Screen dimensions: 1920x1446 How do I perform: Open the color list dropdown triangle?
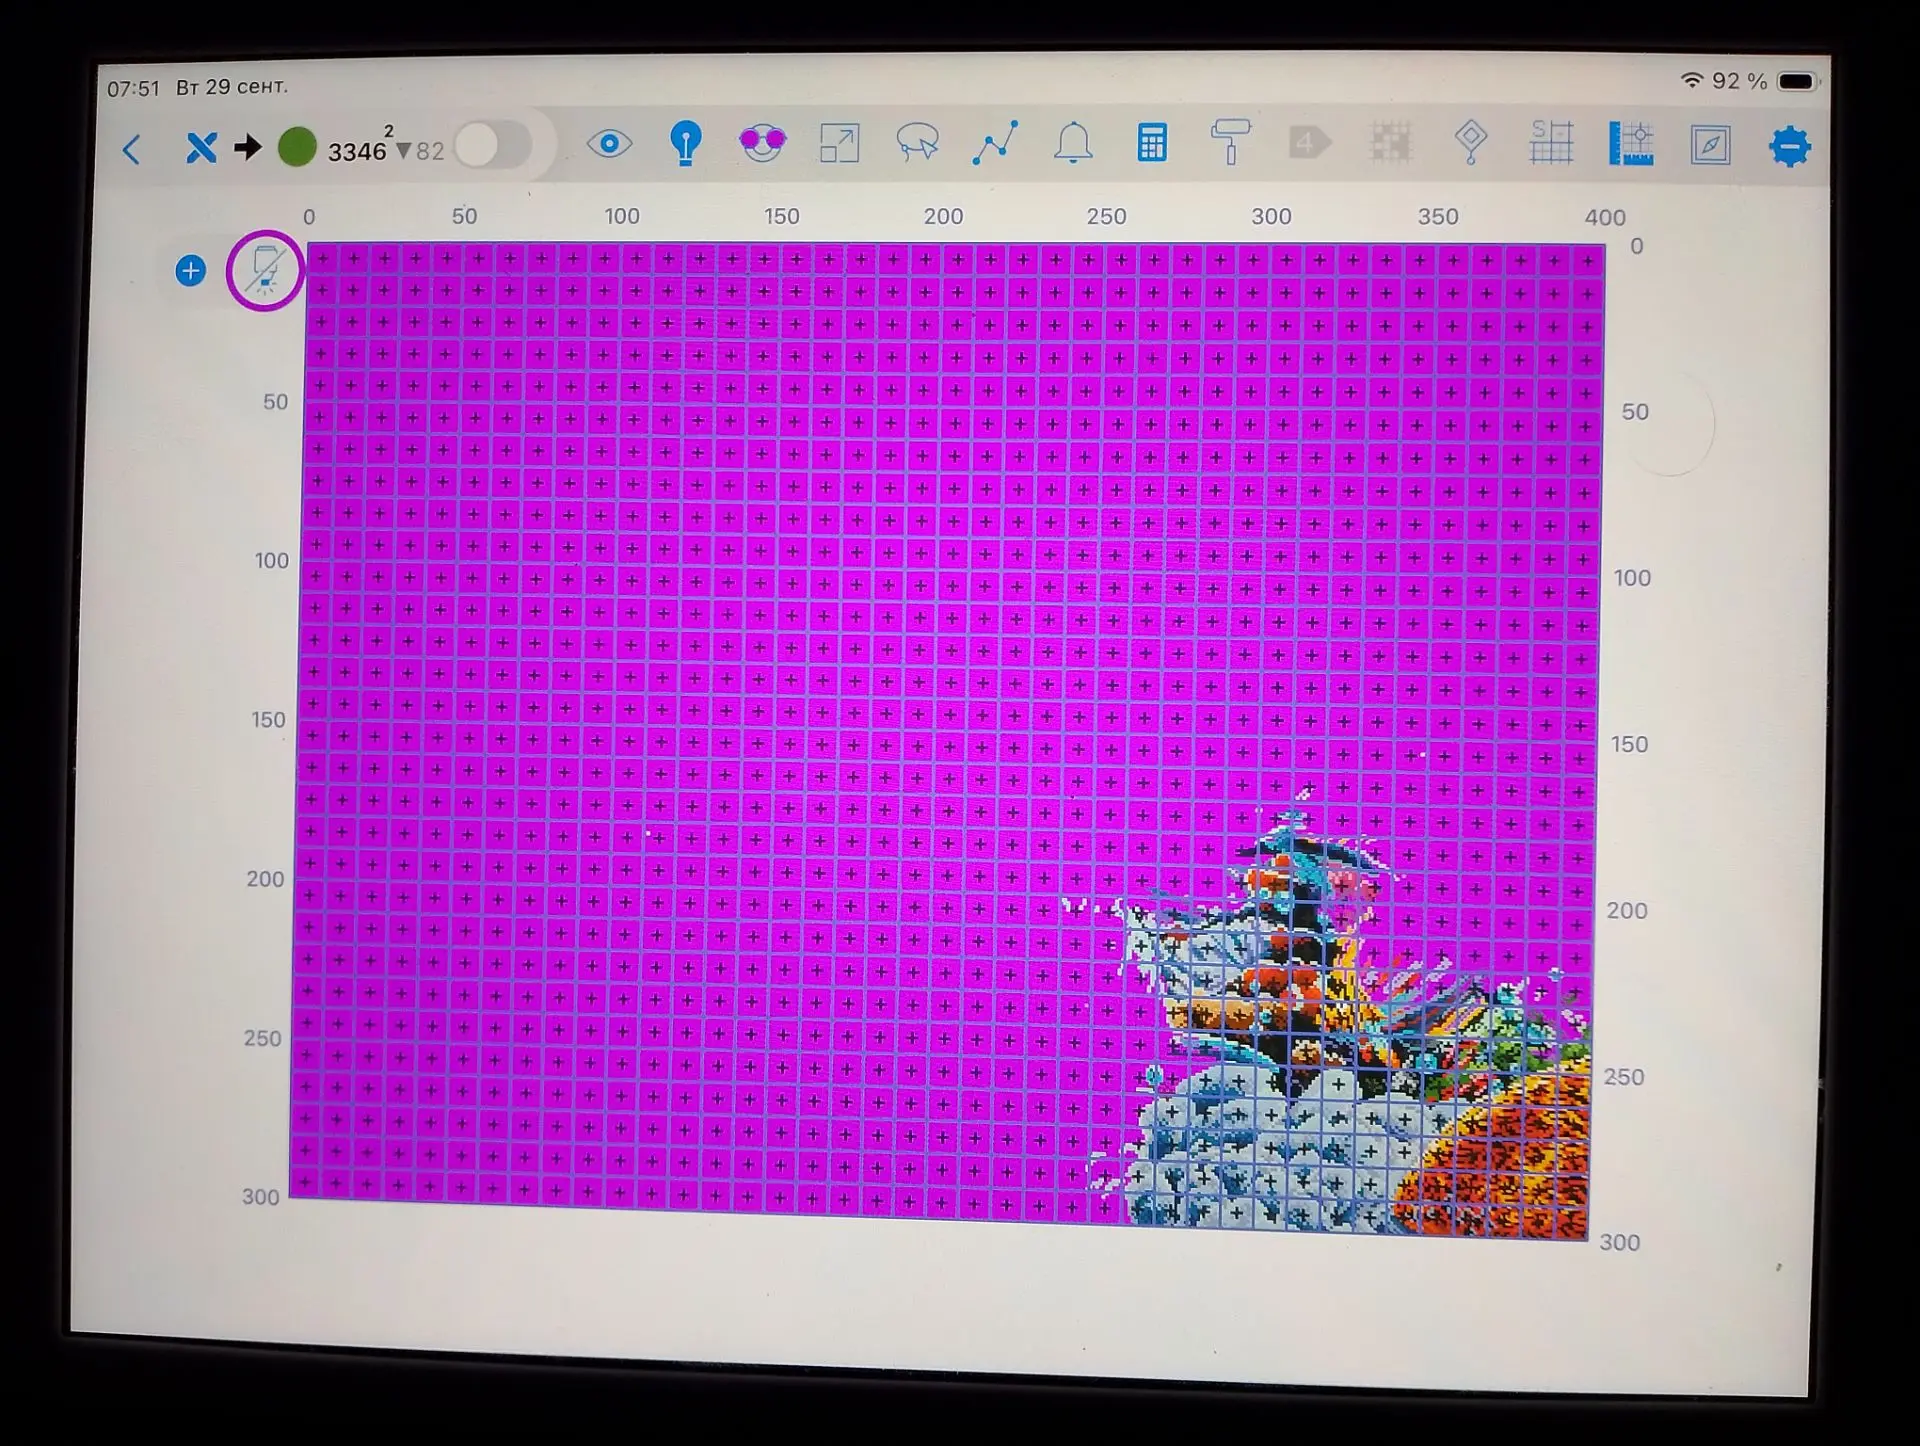pyautogui.click(x=404, y=151)
